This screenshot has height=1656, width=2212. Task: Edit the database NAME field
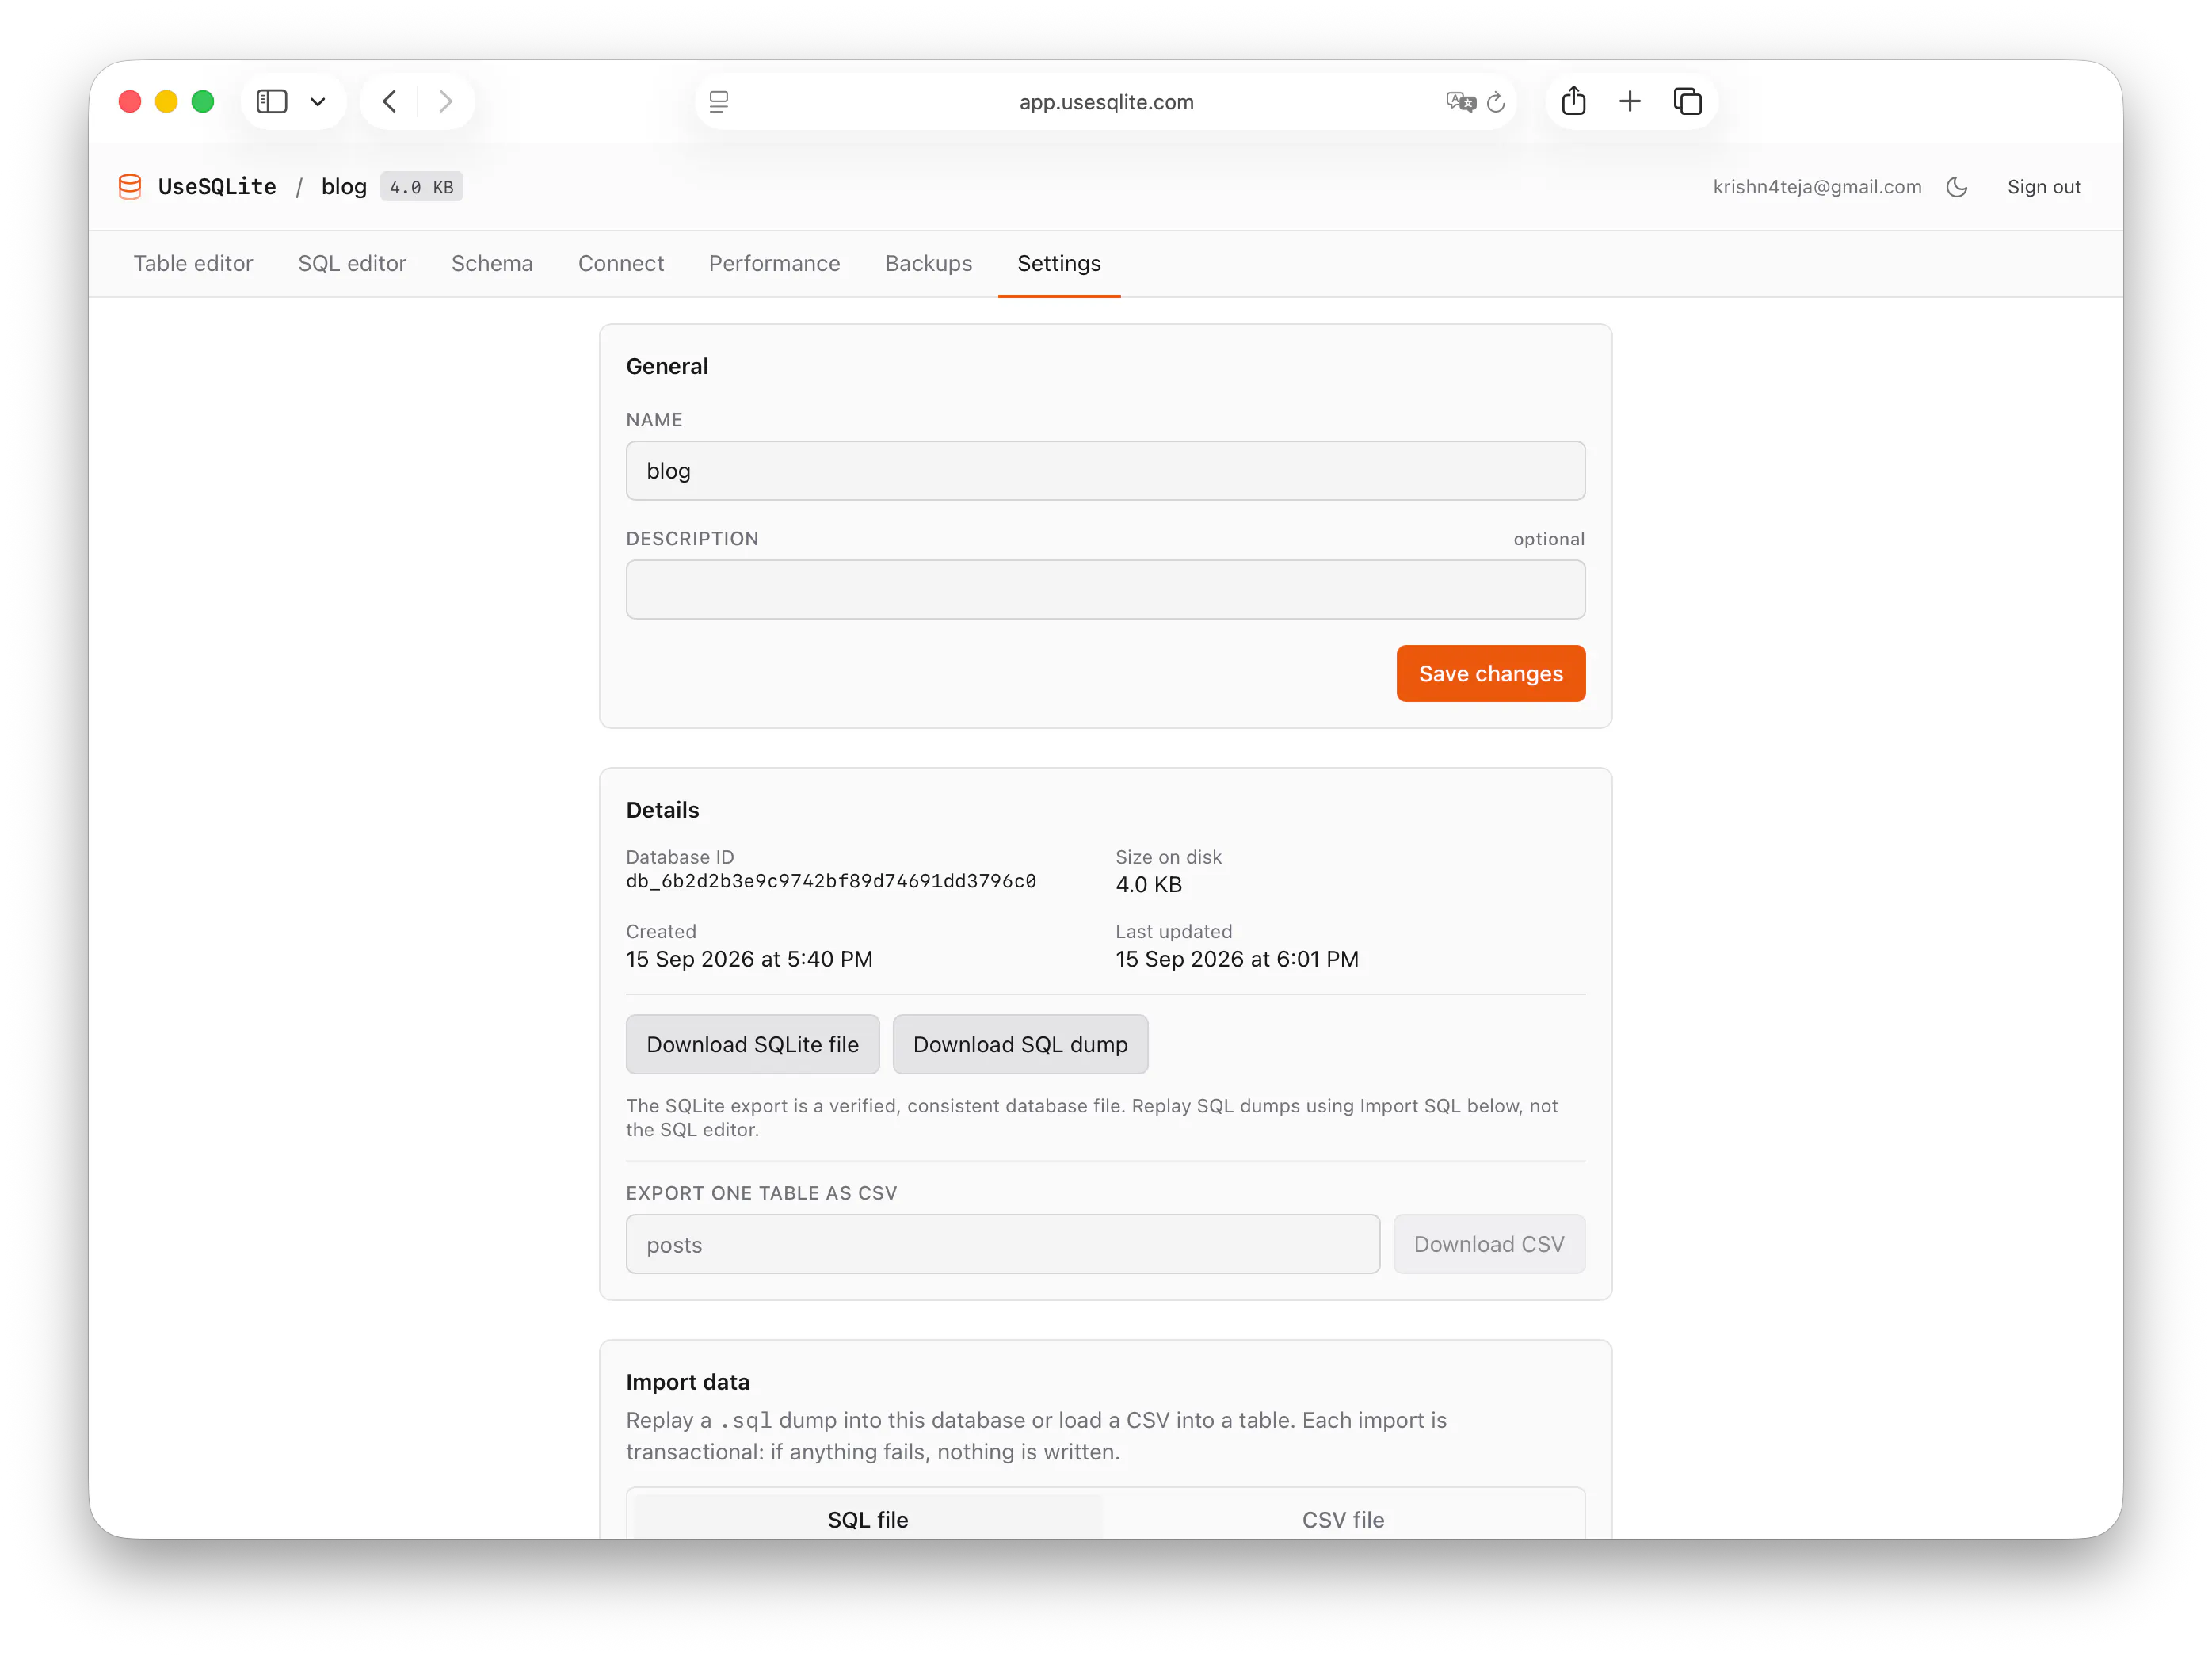[x=1105, y=470]
